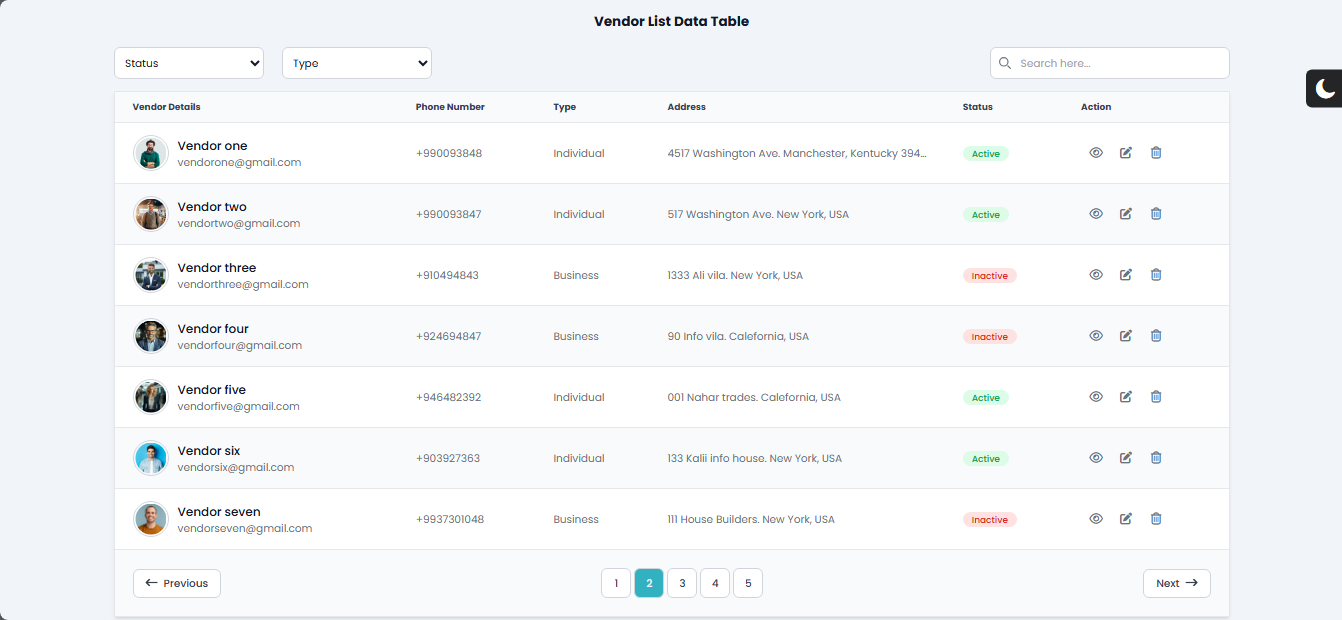Image resolution: width=1342 pixels, height=620 pixels.
Task: Click the eye icon for Vendor seven
Action: [1096, 519]
